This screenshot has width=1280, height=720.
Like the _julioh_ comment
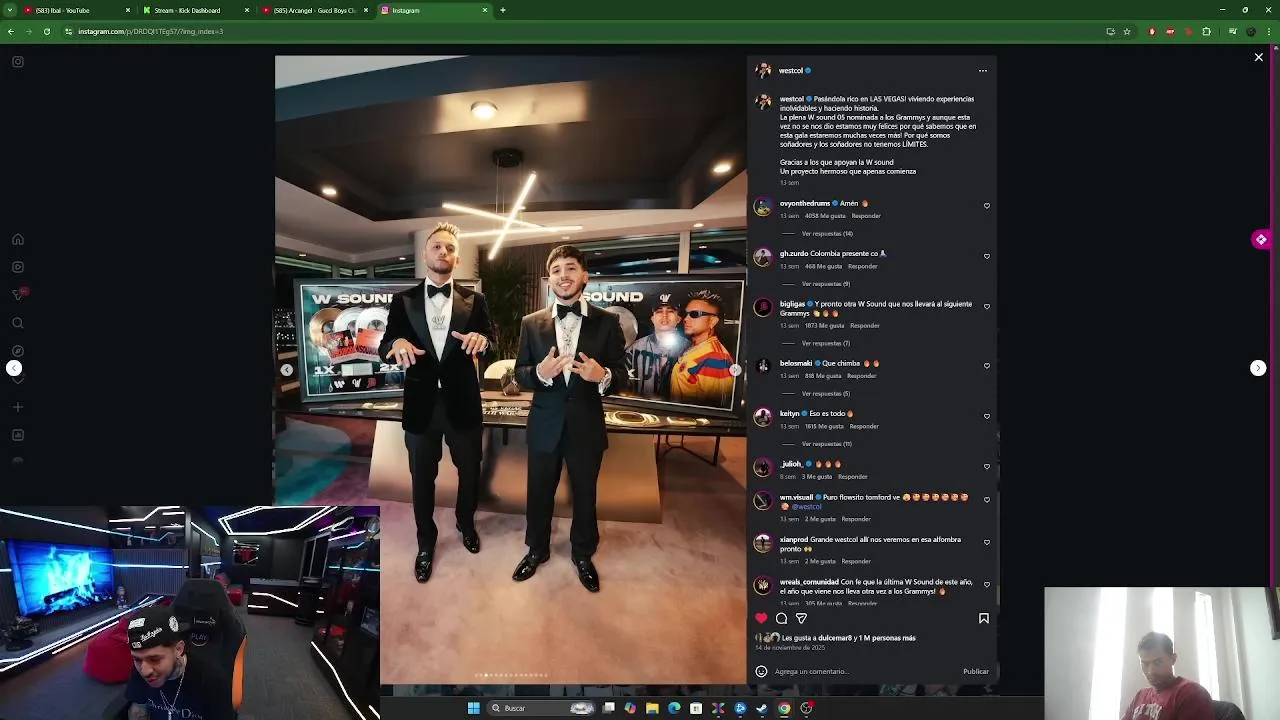[x=987, y=466]
